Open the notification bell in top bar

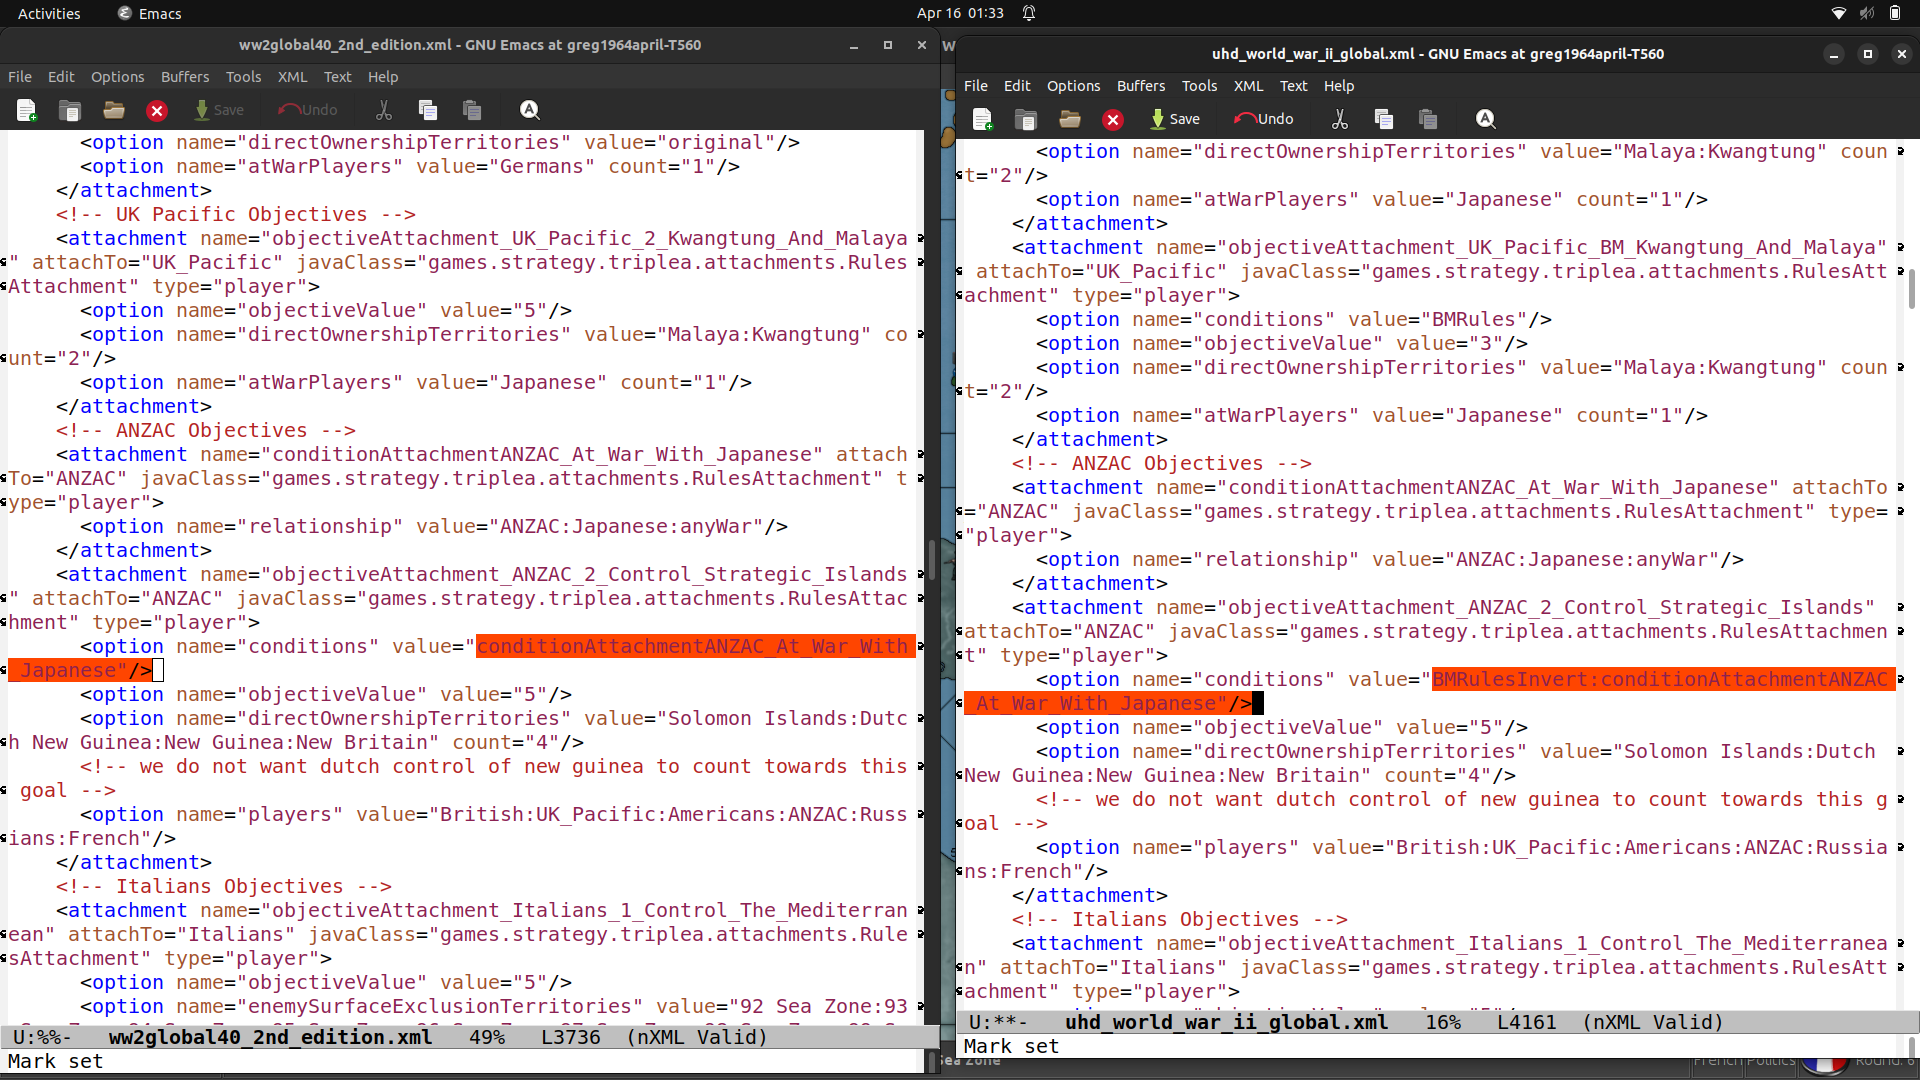1029,13
